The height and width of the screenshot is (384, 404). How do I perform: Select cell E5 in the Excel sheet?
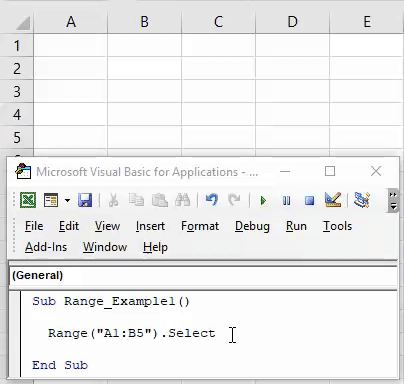coord(367,137)
